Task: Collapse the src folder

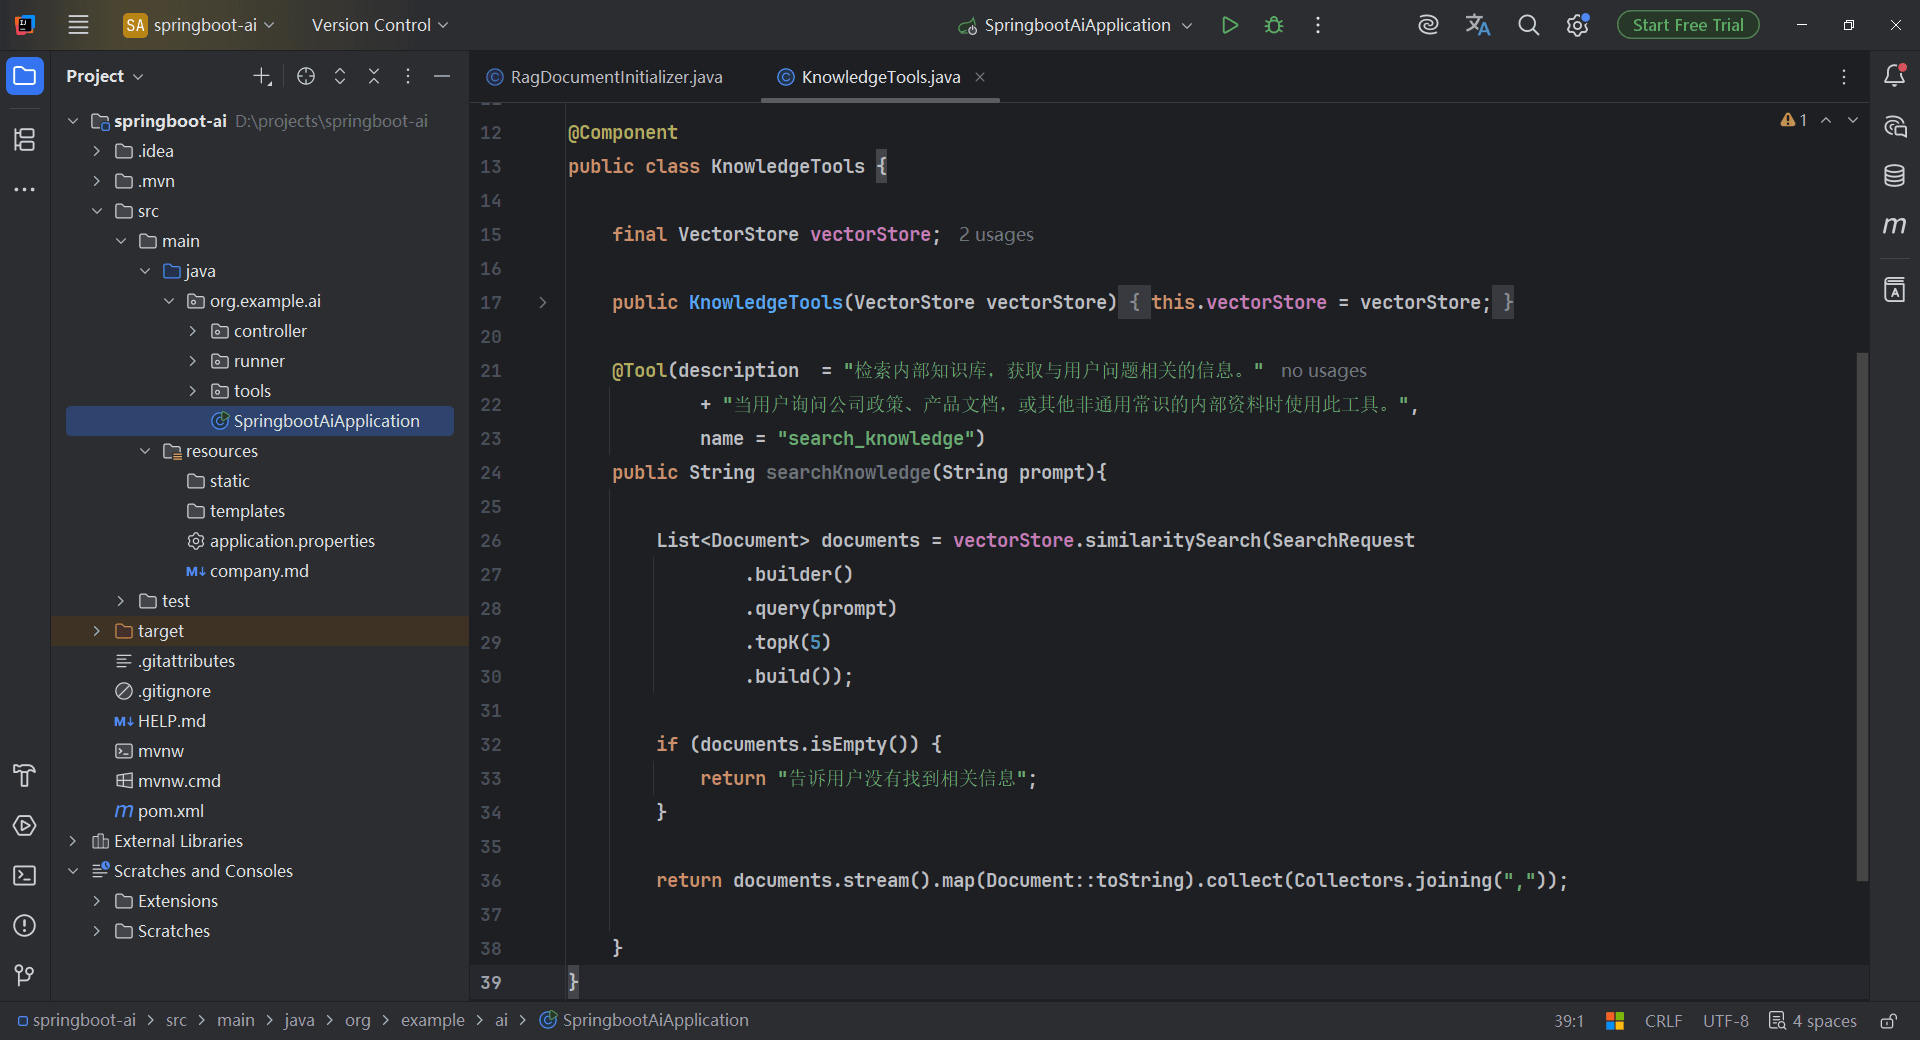Action: tap(97, 211)
